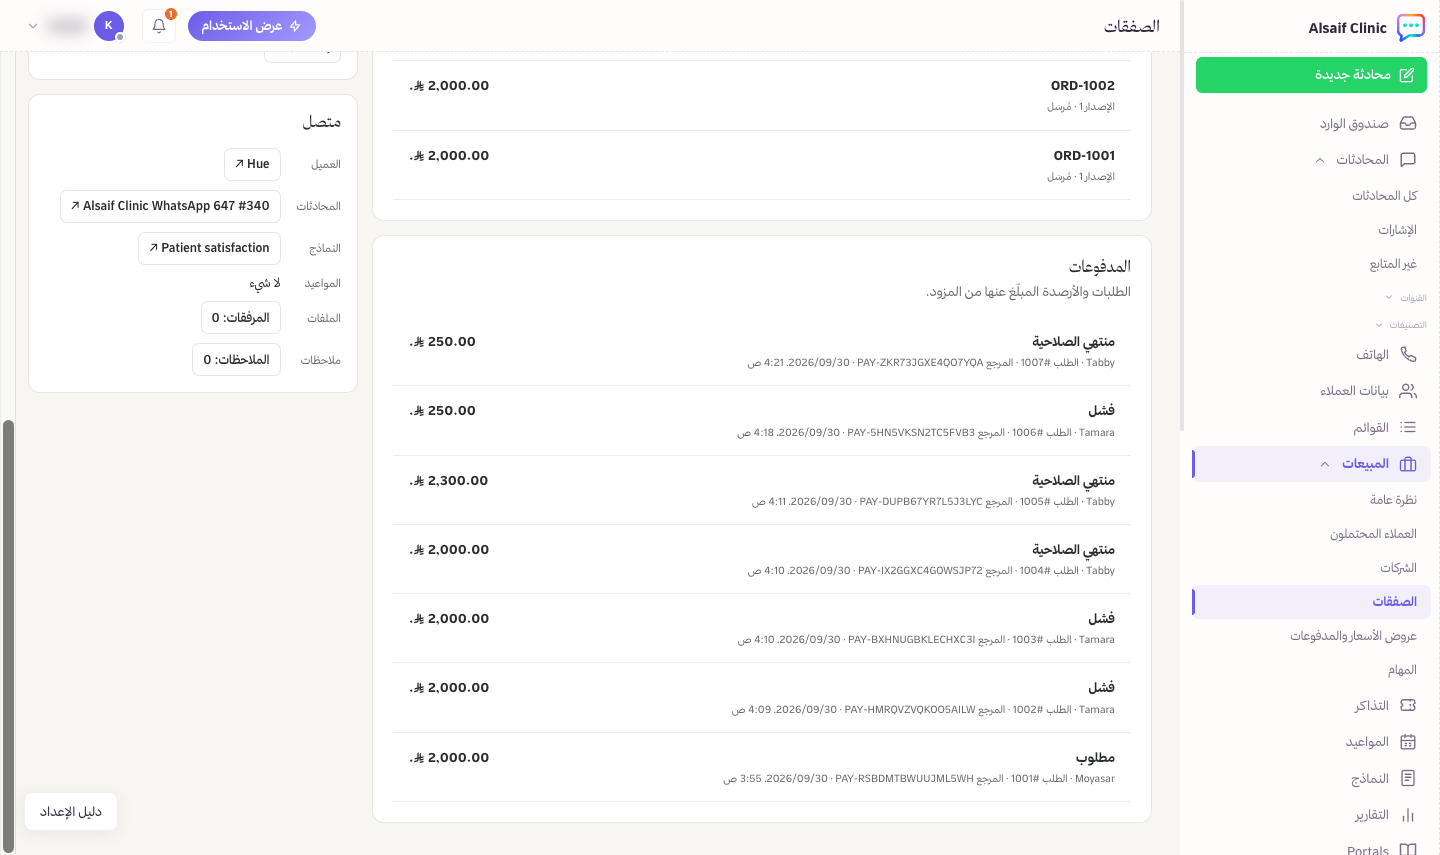The width and height of the screenshot is (1440, 855).
Task: Collapse the المبيعات sales section chevron
Action: [x=1325, y=464]
